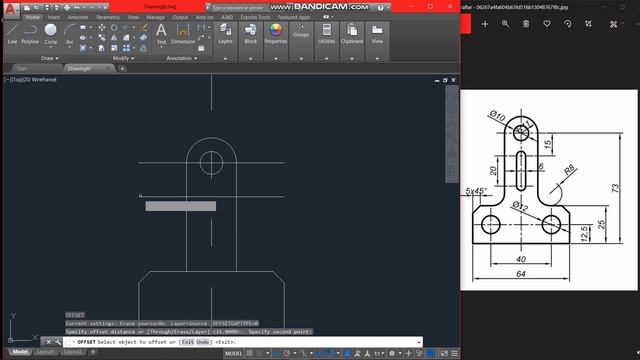The image size is (640, 360).
Task: Toggle the grid display in status bar
Action: pos(249,353)
